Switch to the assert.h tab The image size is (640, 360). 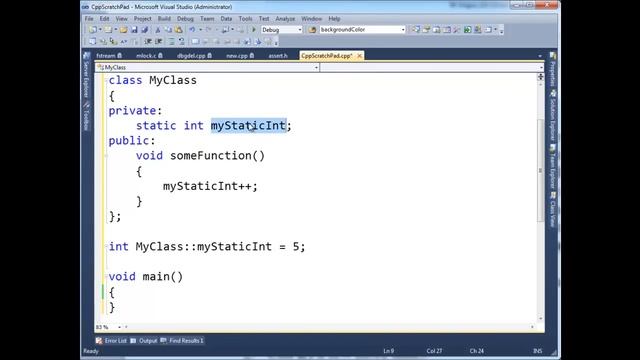click(x=278, y=56)
